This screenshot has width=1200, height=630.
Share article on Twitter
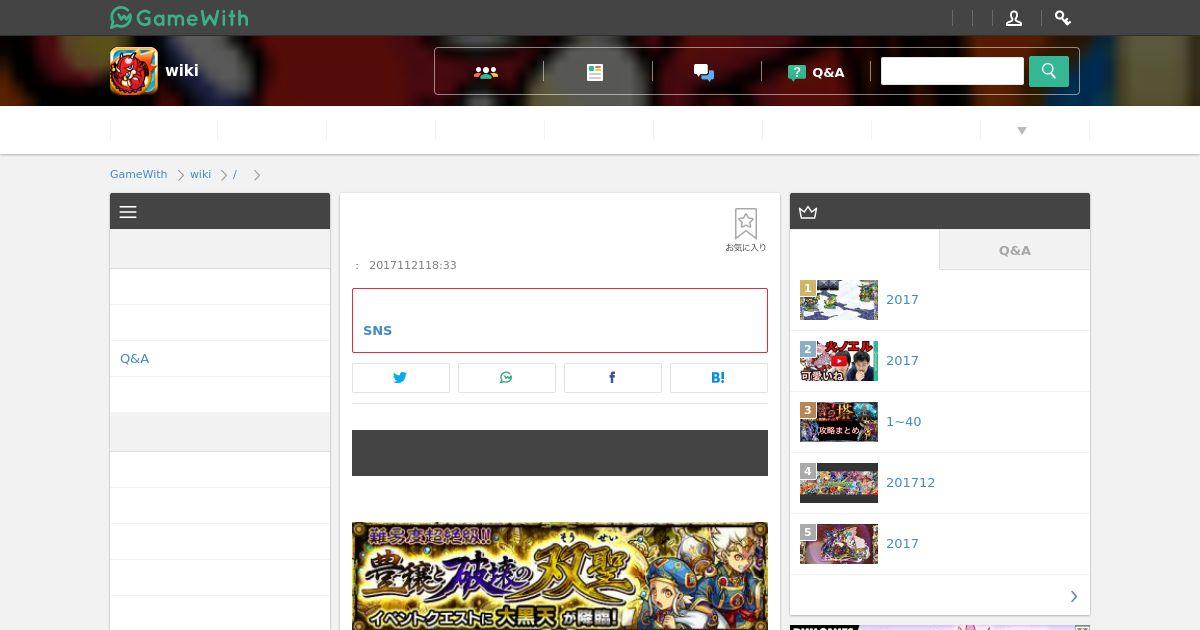401,377
